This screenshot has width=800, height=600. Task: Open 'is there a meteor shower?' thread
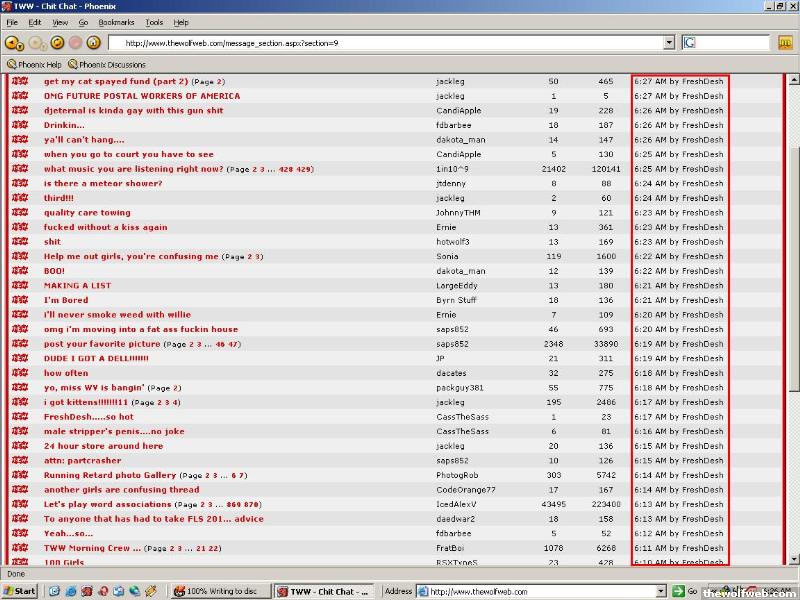[103, 183]
